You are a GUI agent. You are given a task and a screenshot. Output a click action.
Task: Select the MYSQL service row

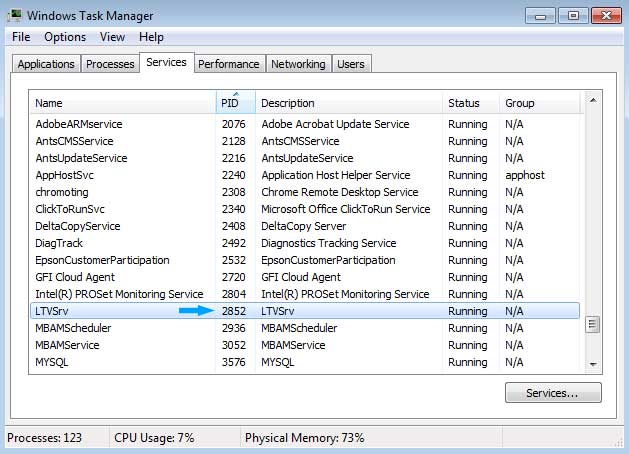(x=305, y=362)
